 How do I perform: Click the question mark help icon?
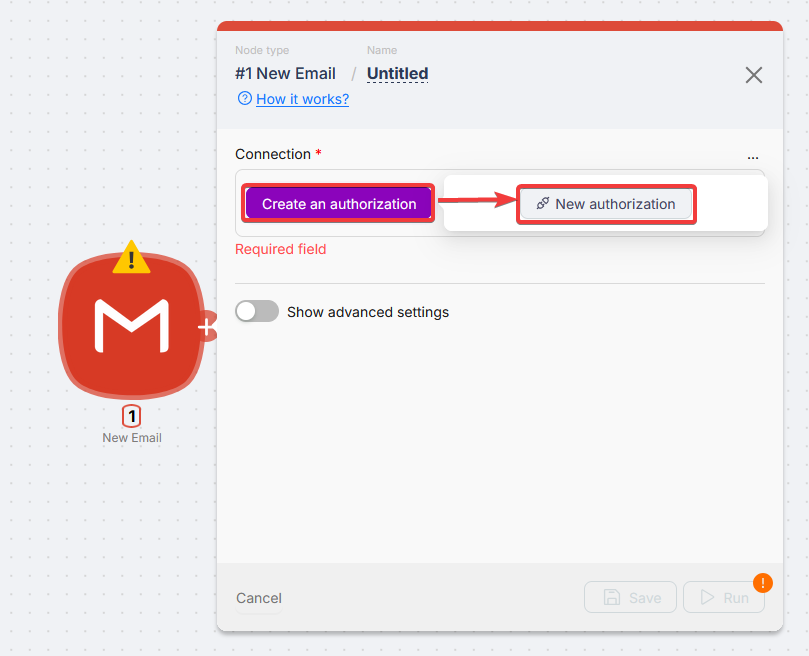click(x=244, y=99)
